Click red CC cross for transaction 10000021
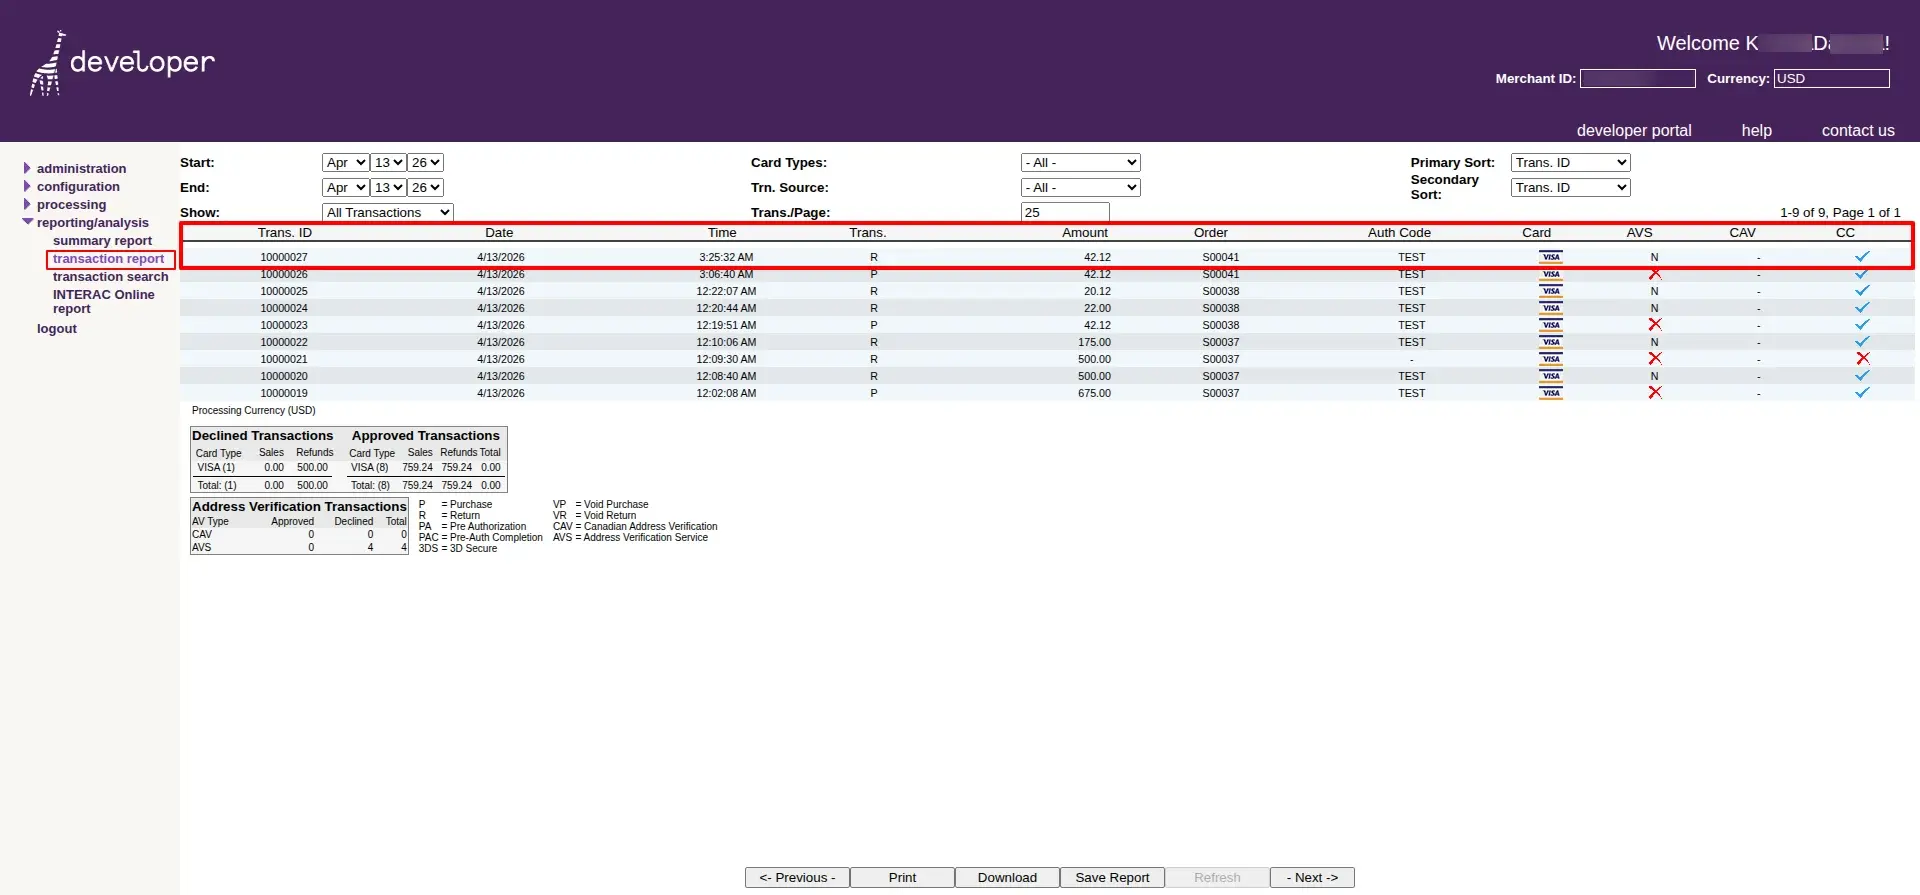The height and width of the screenshot is (895, 1920). click(1862, 358)
